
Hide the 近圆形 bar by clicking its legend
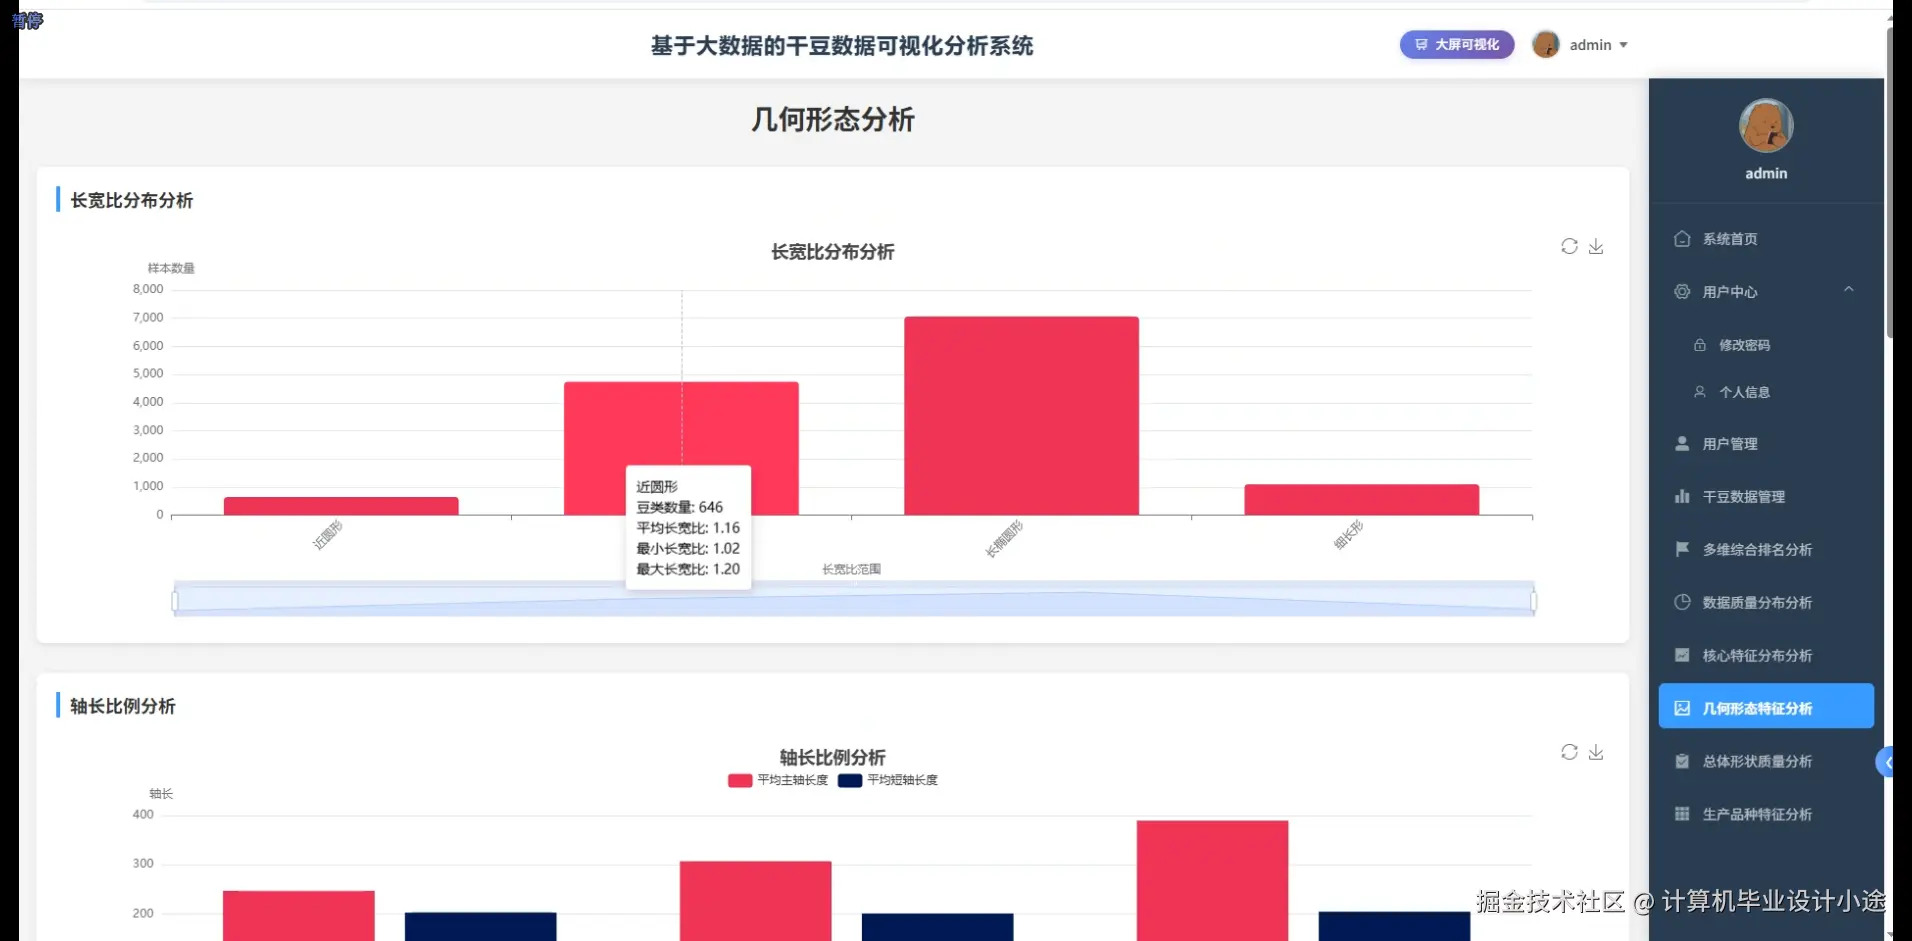coord(325,536)
